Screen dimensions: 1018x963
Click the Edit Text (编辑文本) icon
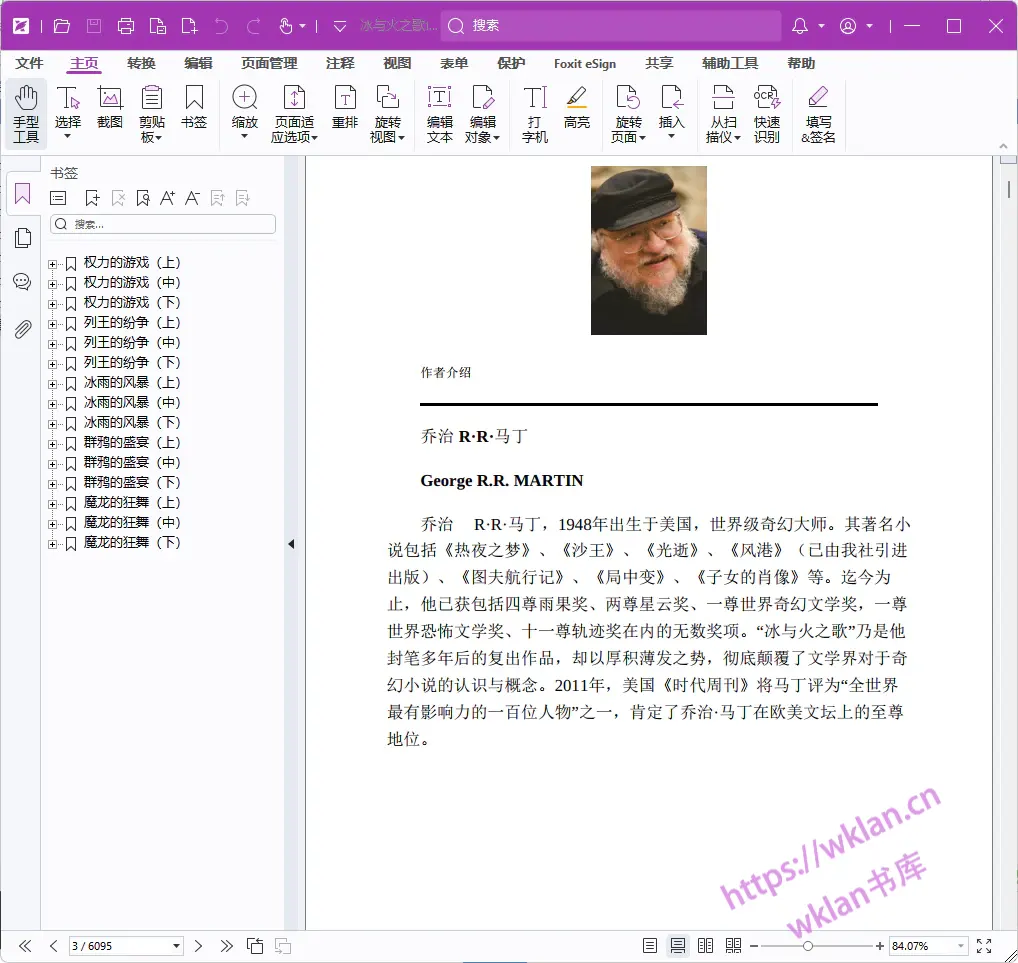[x=440, y=113]
